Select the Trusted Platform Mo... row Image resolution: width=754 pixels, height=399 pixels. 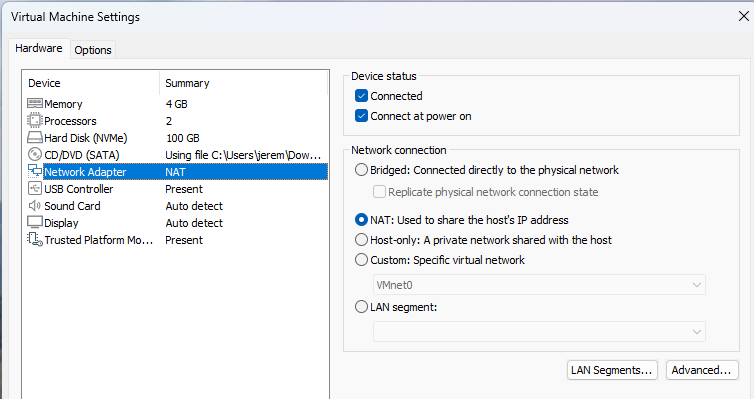point(177,240)
